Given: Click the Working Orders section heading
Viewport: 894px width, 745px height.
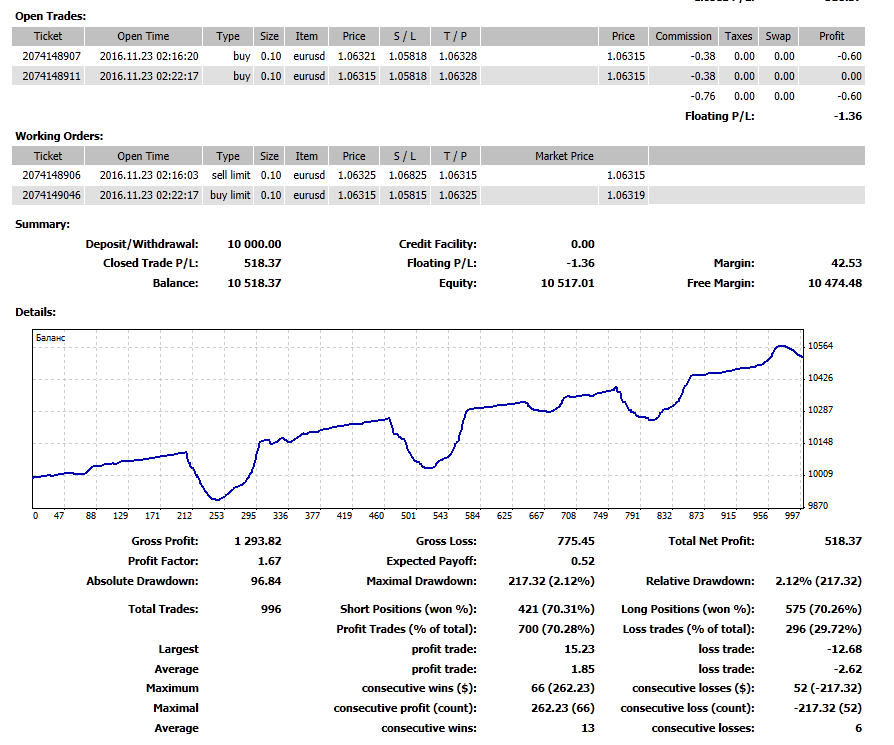Looking at the screenshot, I should click(59, 136).
